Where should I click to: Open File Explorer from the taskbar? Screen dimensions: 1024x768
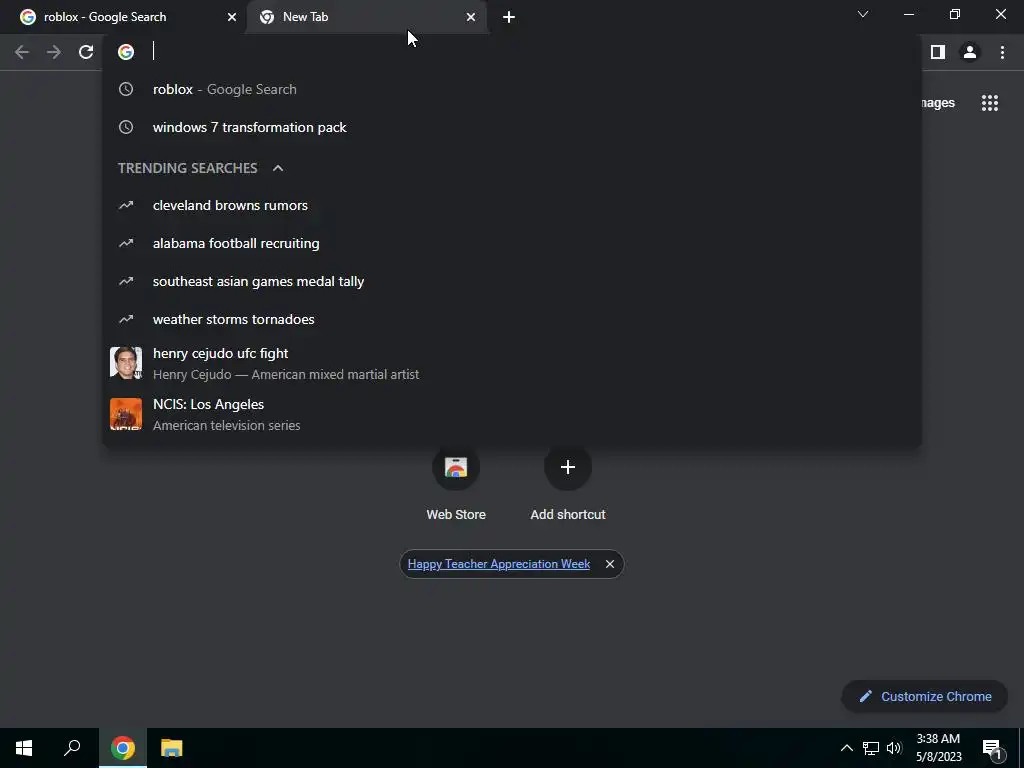click(172, 748)
